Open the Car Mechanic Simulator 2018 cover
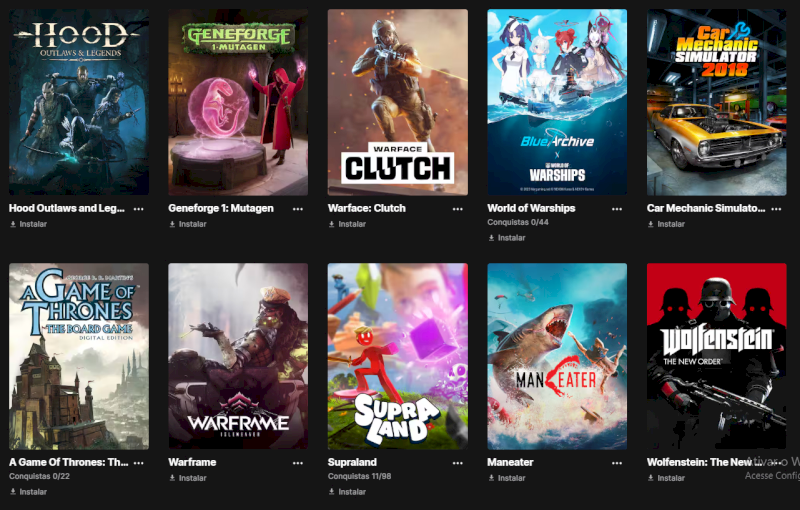The image size is (800, 510). point(716,102)
